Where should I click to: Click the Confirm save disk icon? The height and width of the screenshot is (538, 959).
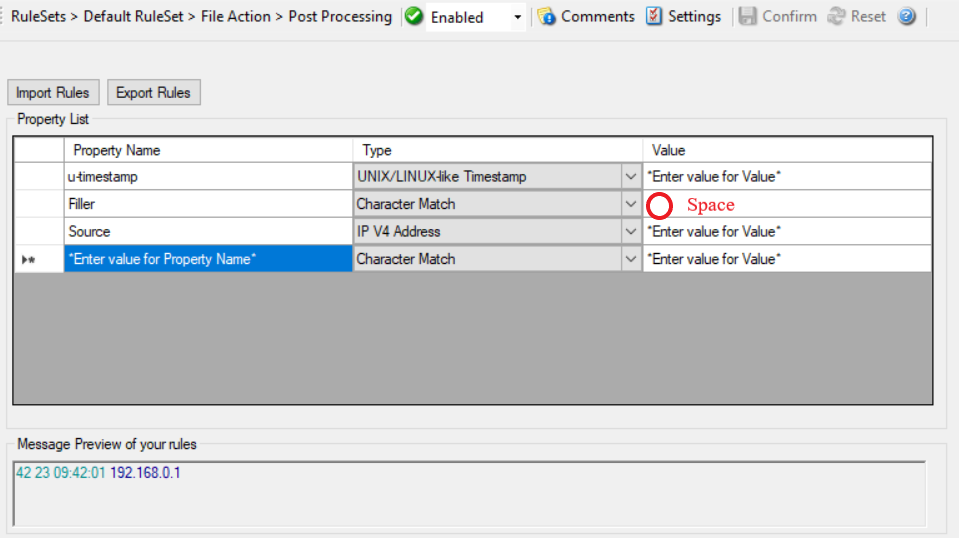[748, 17]
